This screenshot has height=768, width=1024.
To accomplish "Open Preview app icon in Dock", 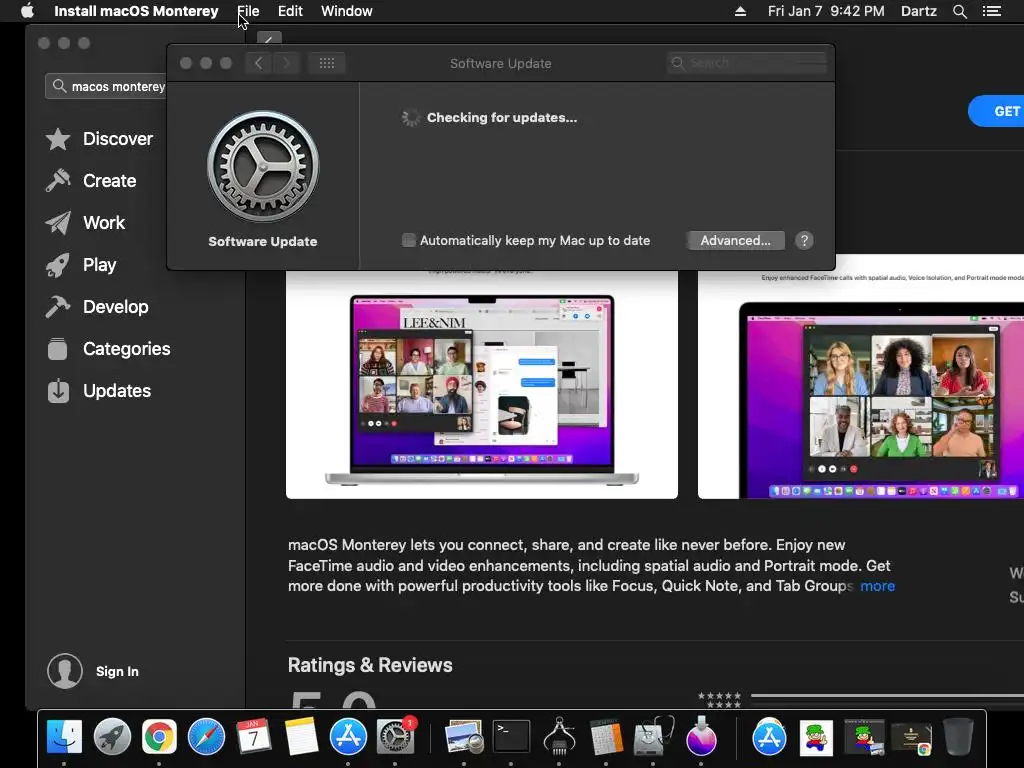I will coord(464,737).
